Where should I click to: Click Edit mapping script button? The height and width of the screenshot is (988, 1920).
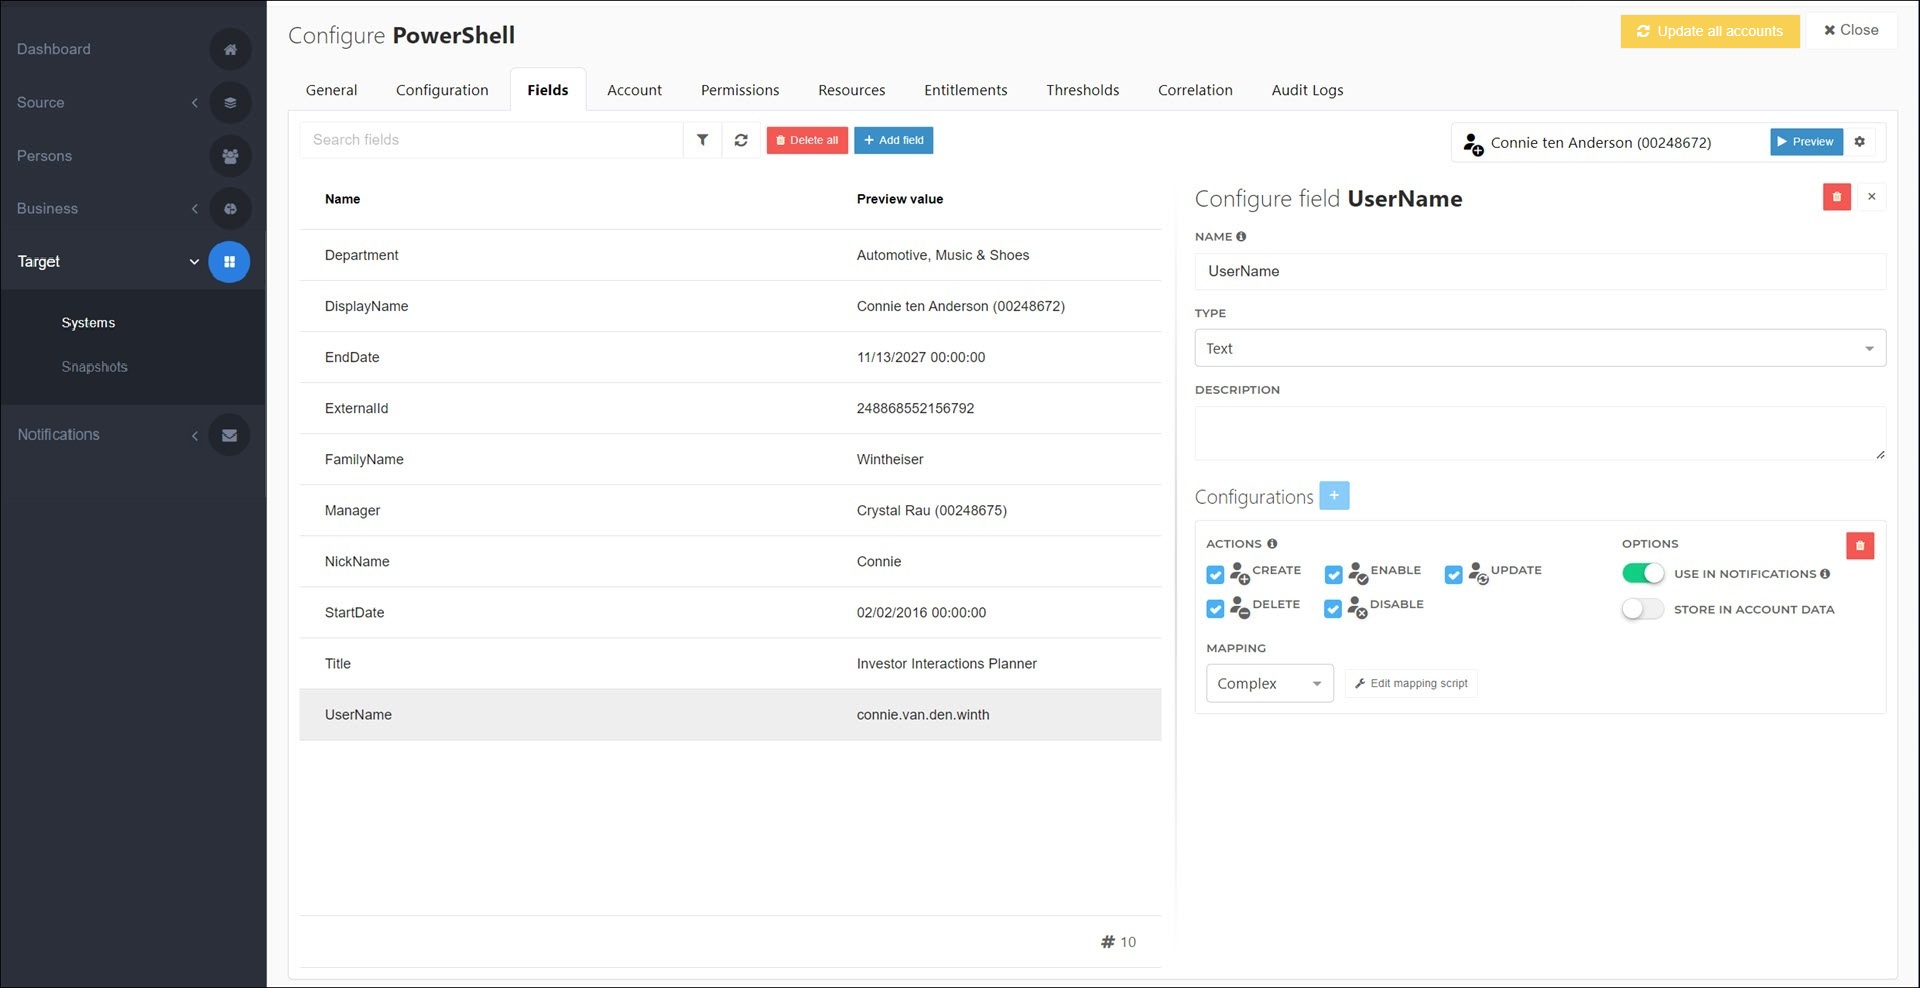[1411, 684]
